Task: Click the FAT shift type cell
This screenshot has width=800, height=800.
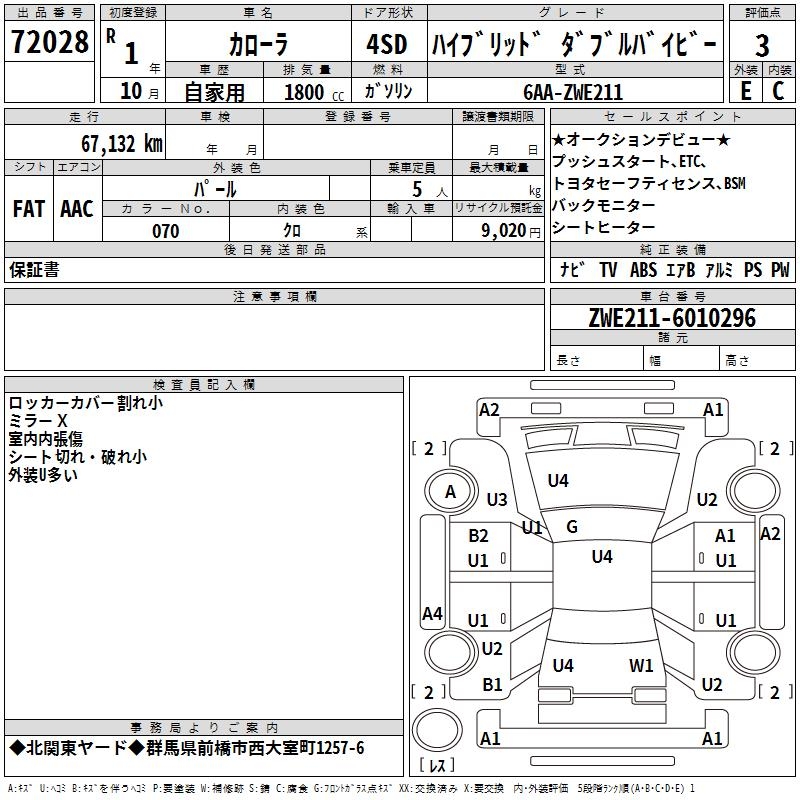Action: (29, 209)
